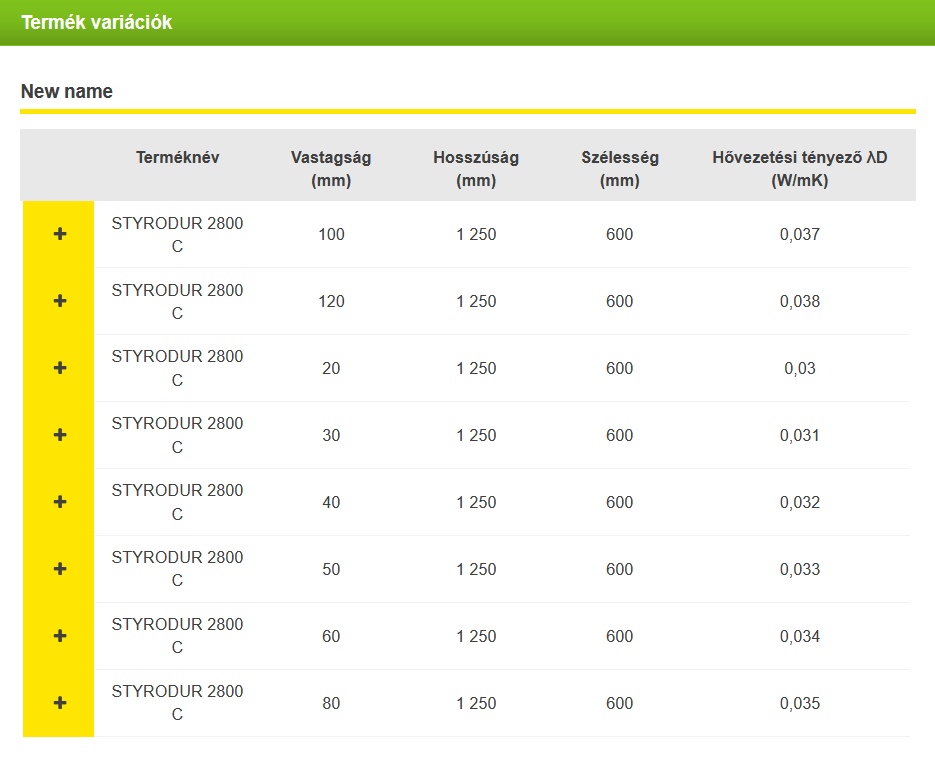Click the lambda value 0,037
935x771 pixels.
(x=800, y=234)
